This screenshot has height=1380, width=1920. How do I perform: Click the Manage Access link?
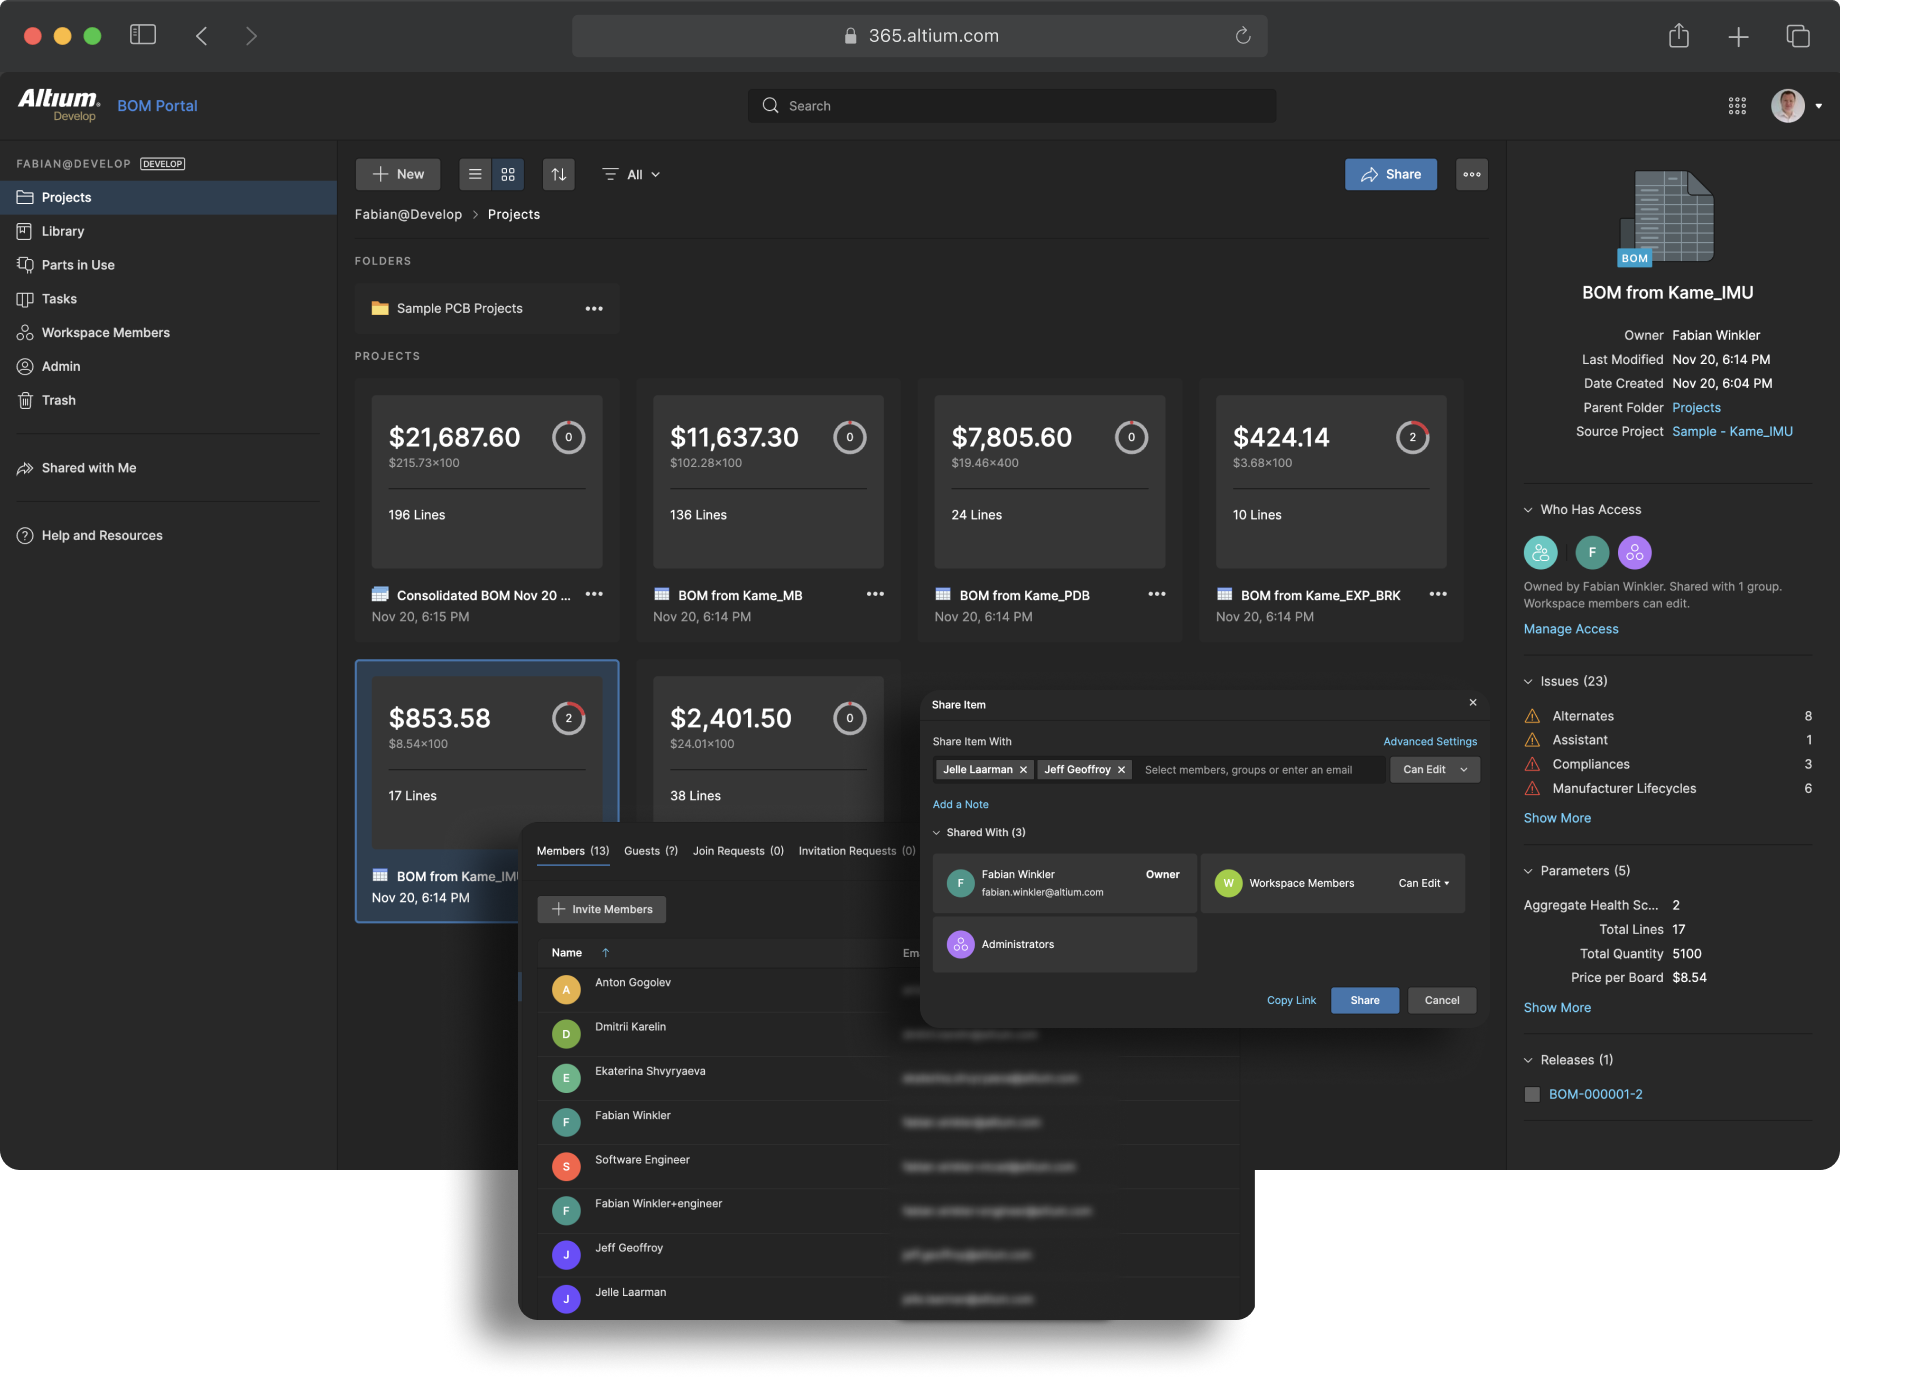coord(1570,629)
